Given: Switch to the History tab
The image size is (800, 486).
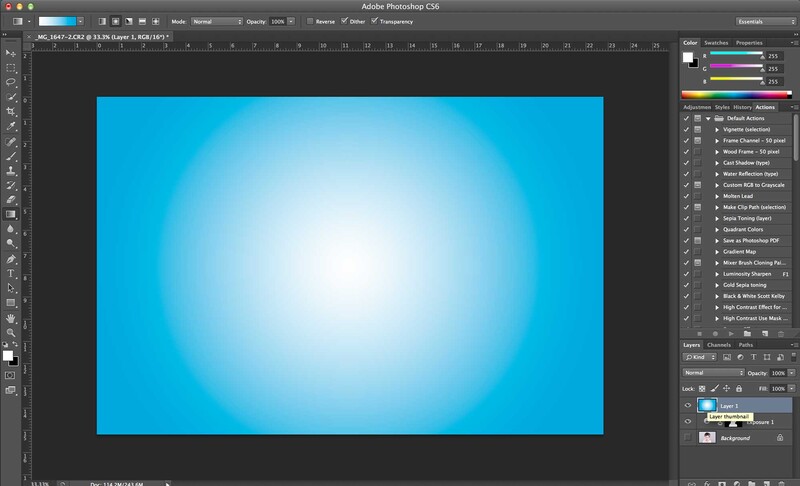Looking at the screenshot, I should (742, 107).
